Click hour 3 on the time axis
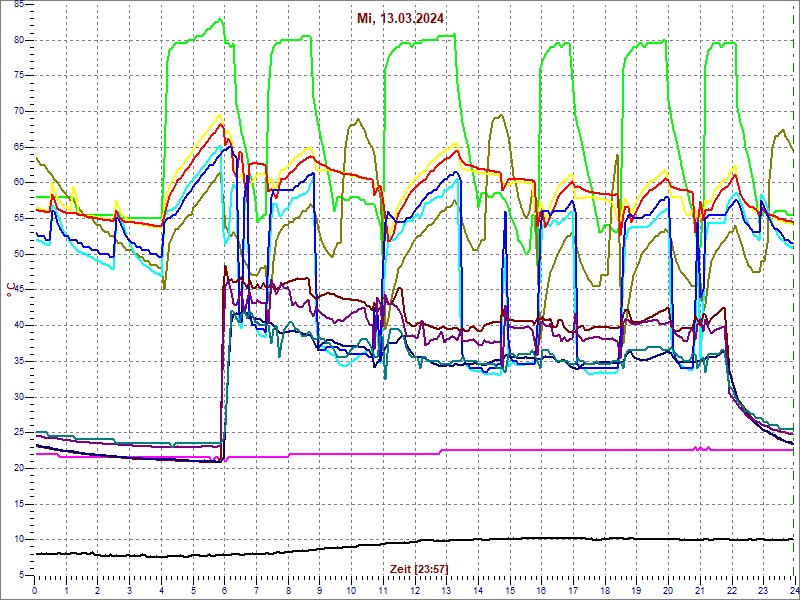Screen dimensions: 800x600 point(130,590)
